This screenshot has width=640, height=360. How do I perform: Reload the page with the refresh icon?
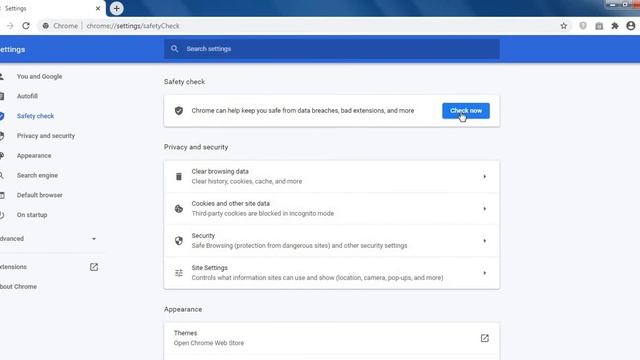[x=26, y=26]
